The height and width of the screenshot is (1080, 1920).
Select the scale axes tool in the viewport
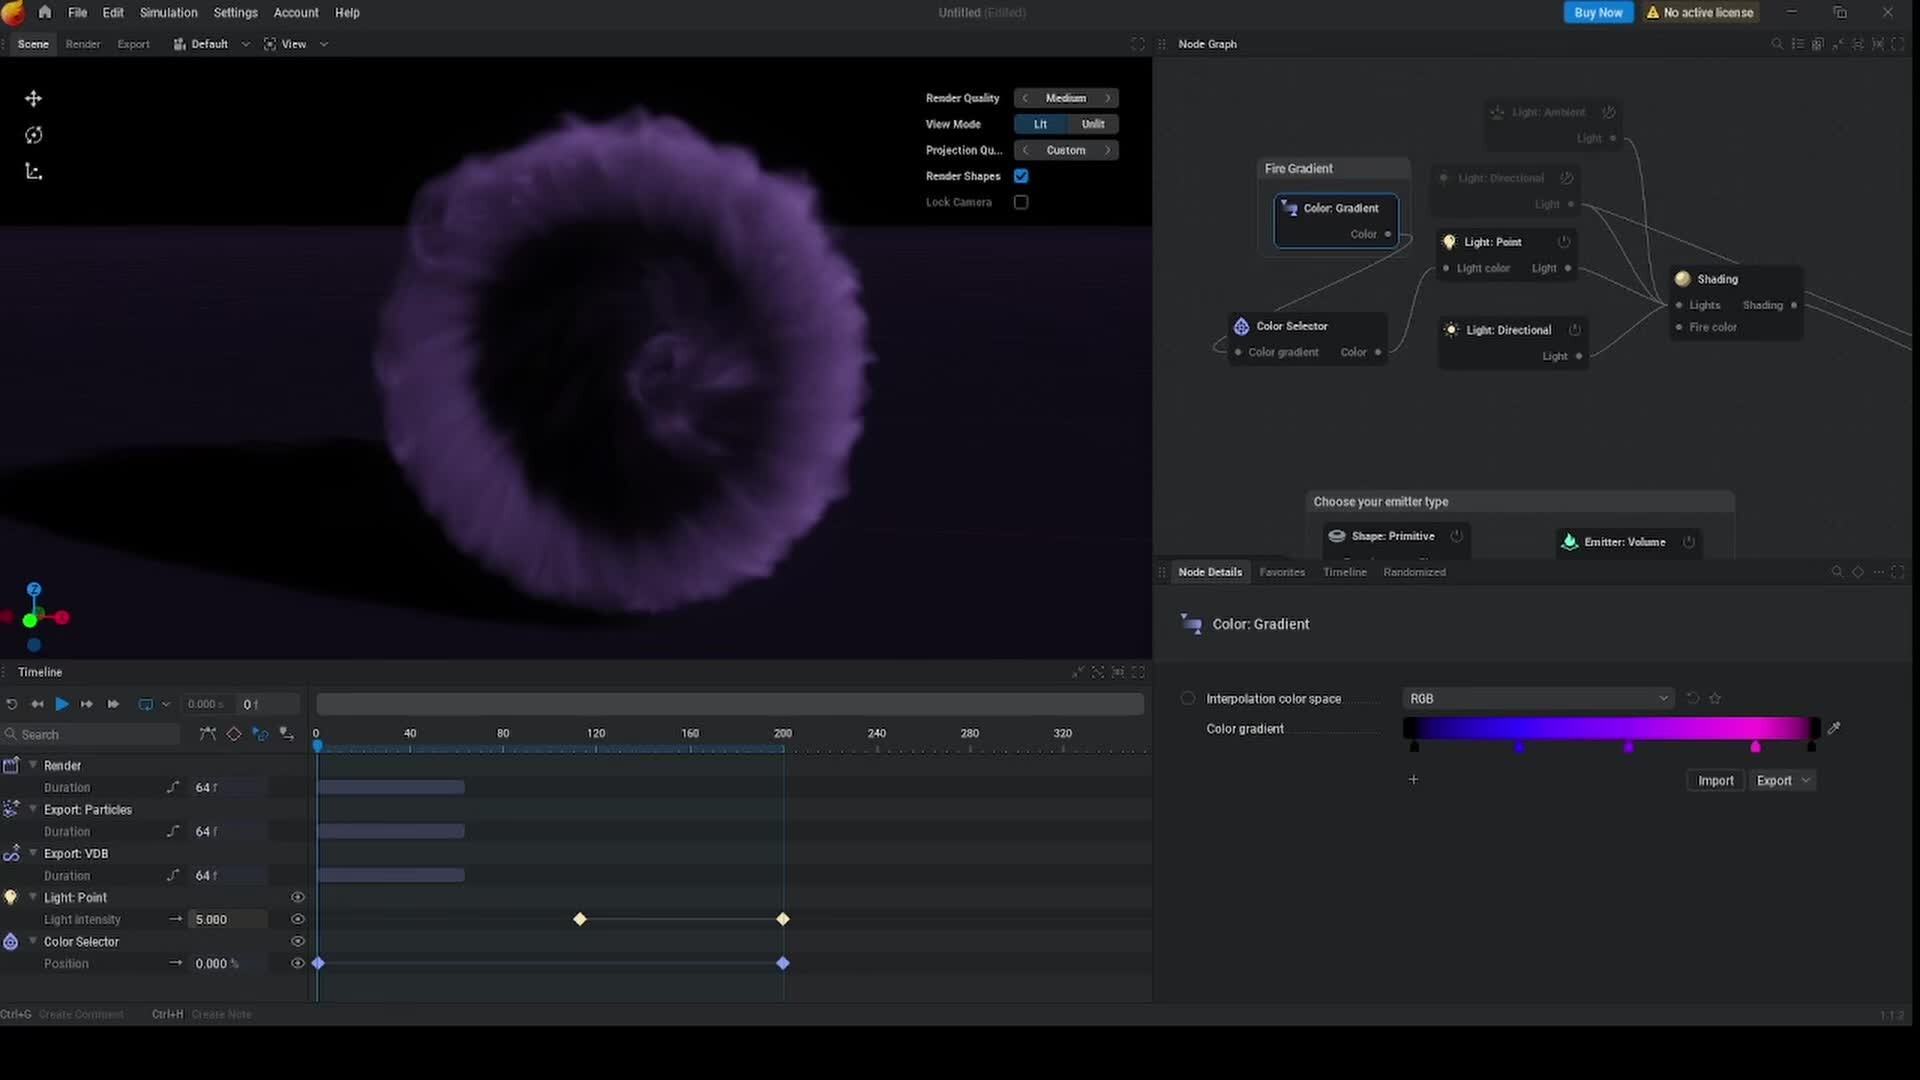pyautogui.click(x=33, y=172)
